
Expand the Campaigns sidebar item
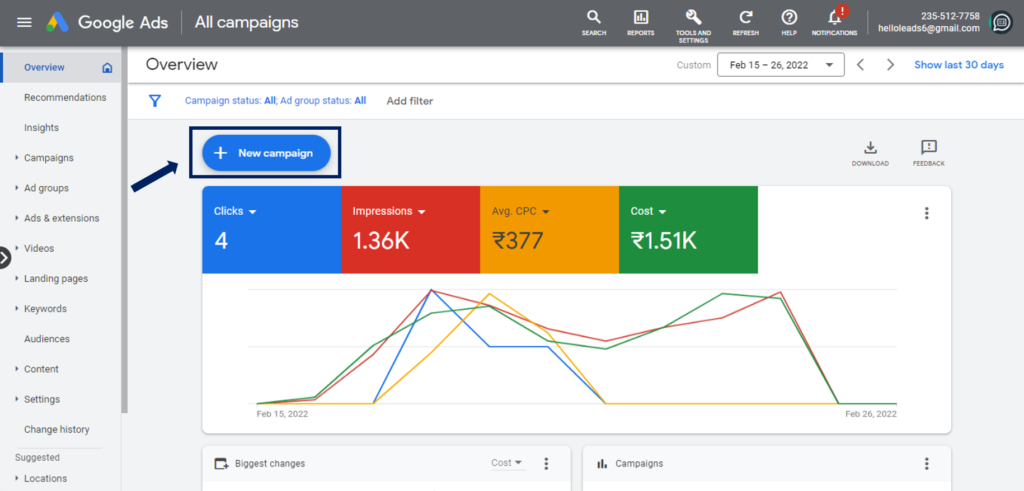(48, 158)
